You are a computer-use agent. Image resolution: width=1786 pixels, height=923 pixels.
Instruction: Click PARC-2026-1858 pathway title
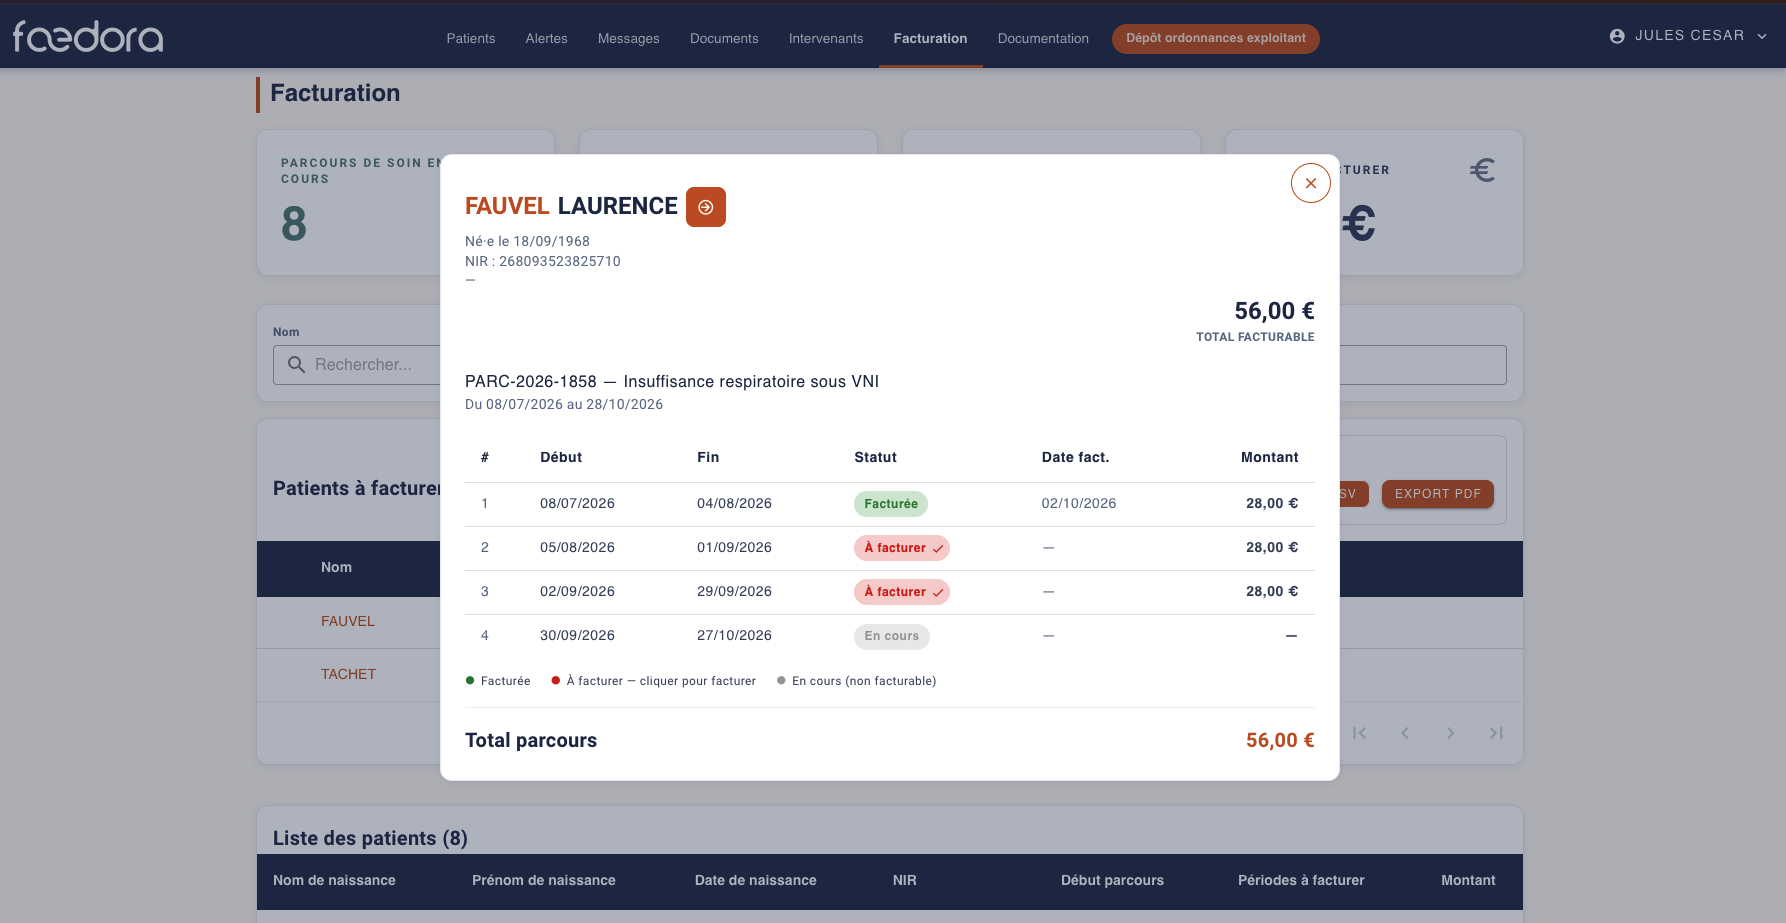point(672,381)
